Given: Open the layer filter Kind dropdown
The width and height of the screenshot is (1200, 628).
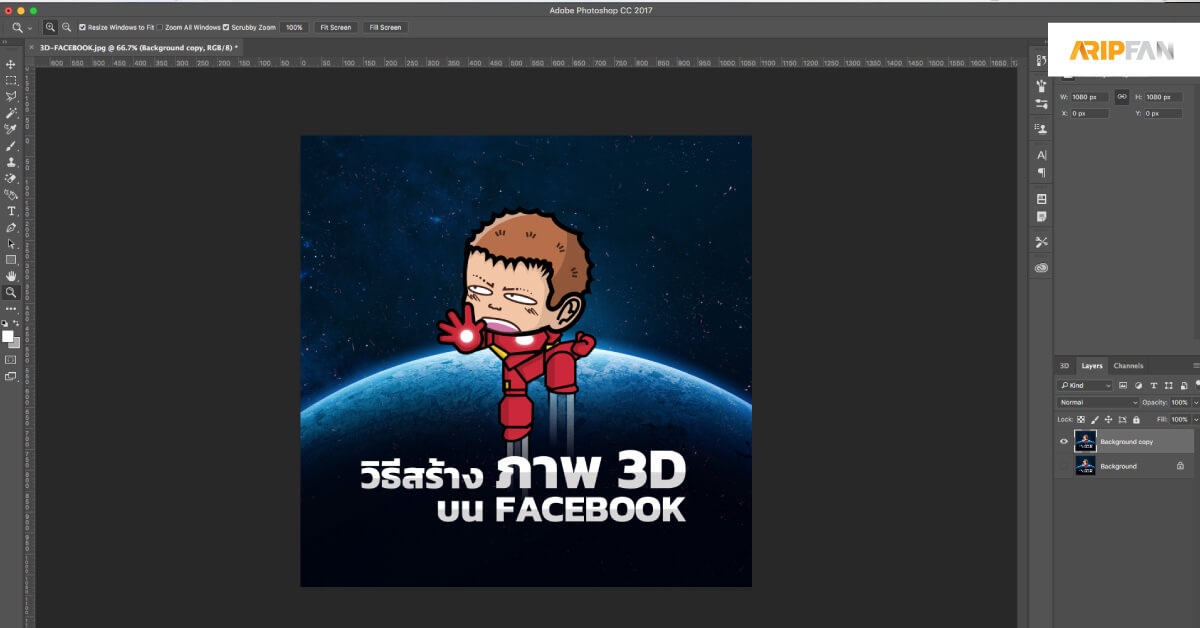Looking at the screenshot, I should pyautogui.click(x=1085, y=385).
